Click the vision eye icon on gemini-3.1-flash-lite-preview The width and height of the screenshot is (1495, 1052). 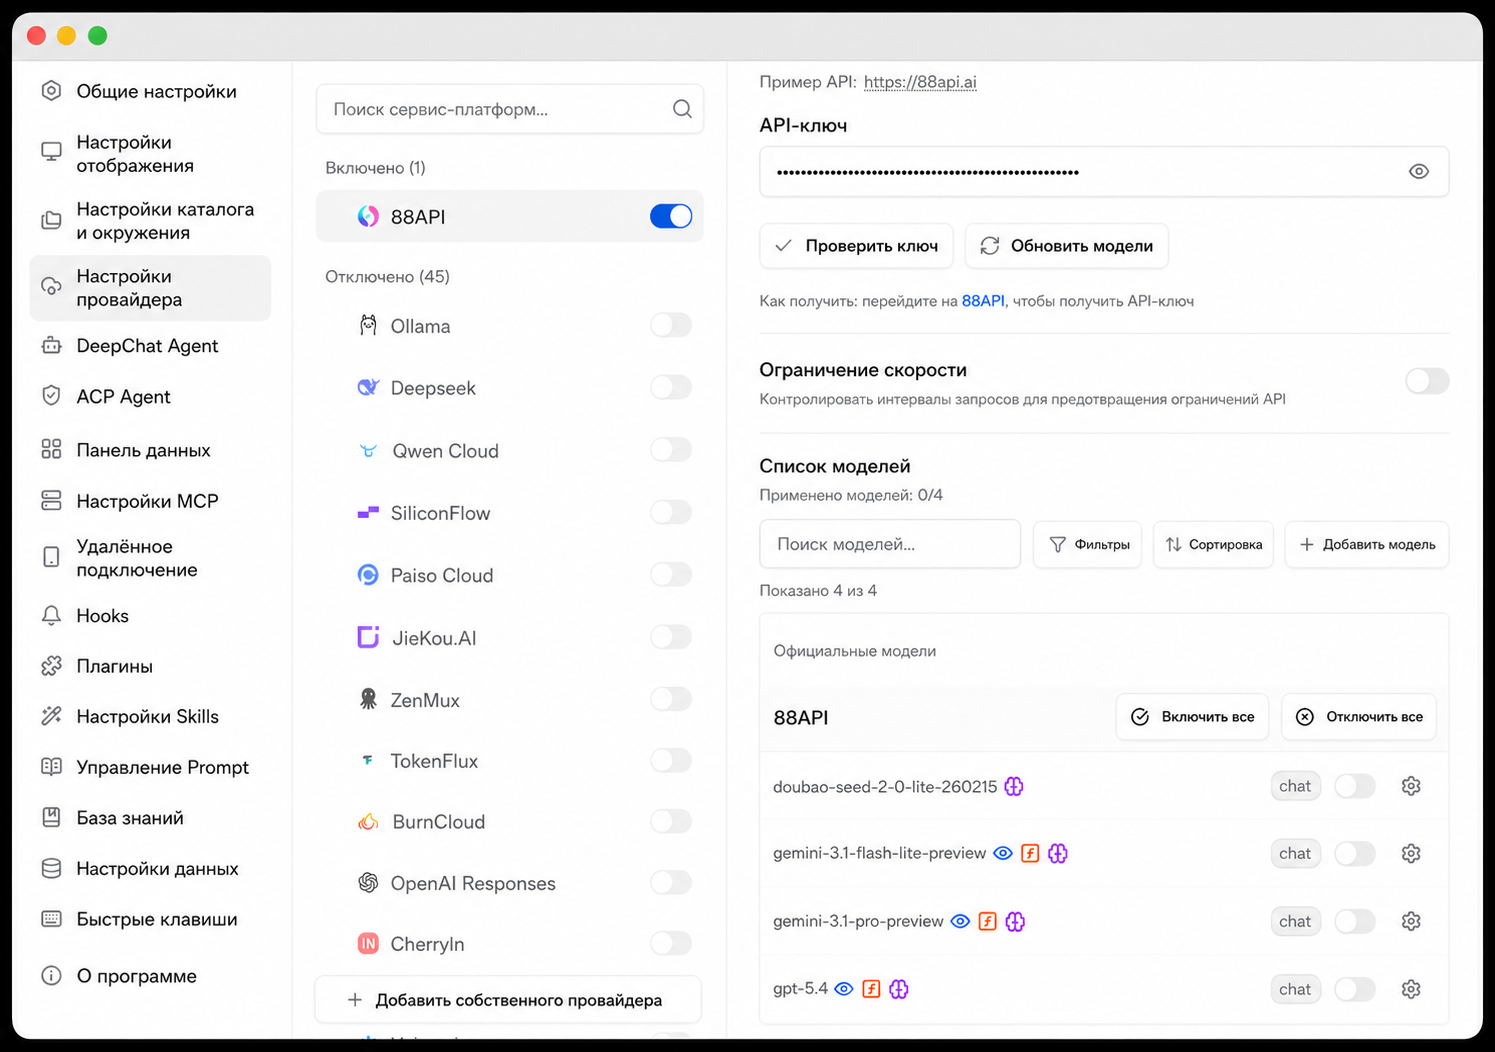tap(1003, 853)
